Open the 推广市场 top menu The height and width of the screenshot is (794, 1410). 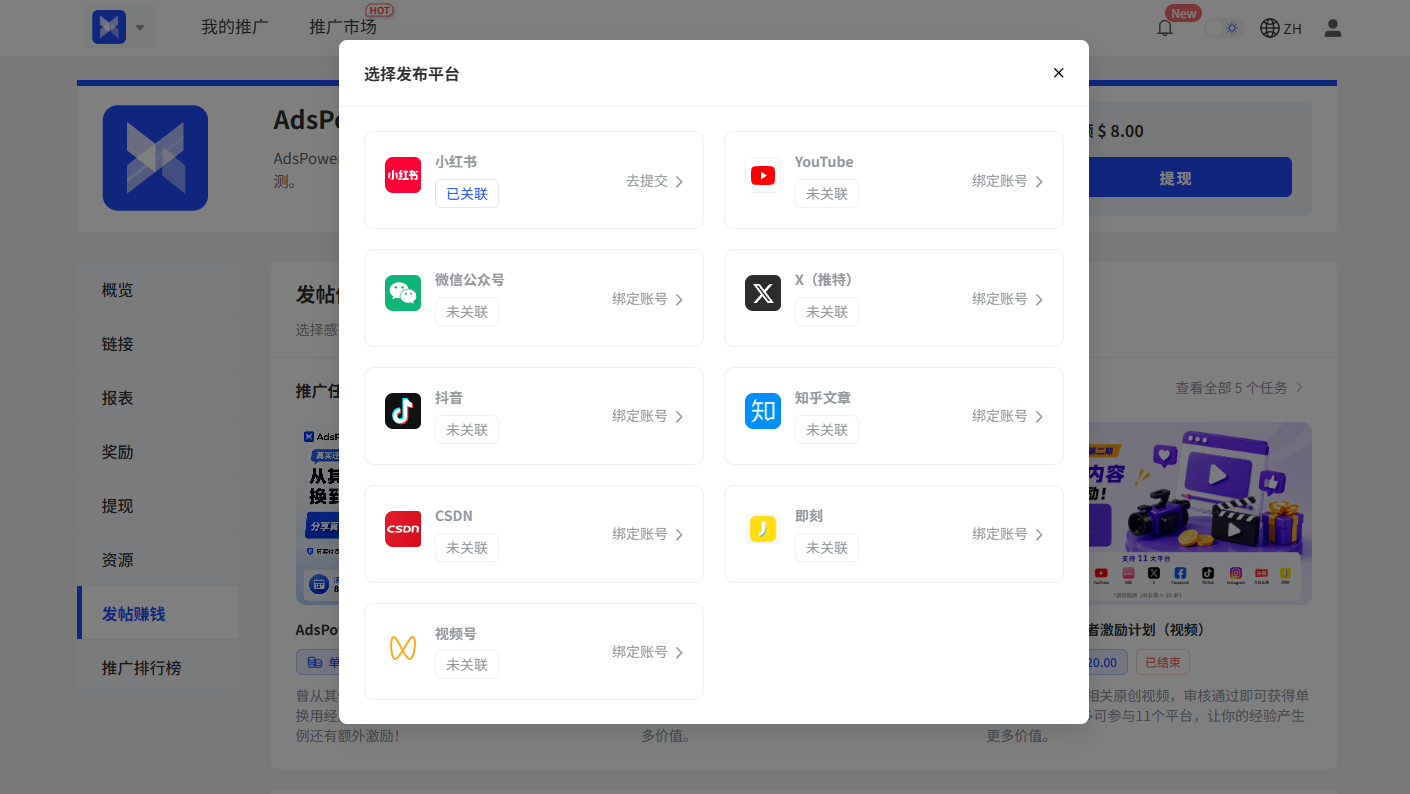click(343, 28)
